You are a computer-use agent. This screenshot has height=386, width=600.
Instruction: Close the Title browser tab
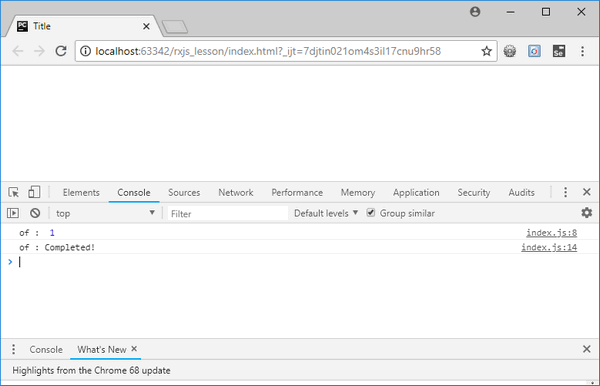click(146, 26)
